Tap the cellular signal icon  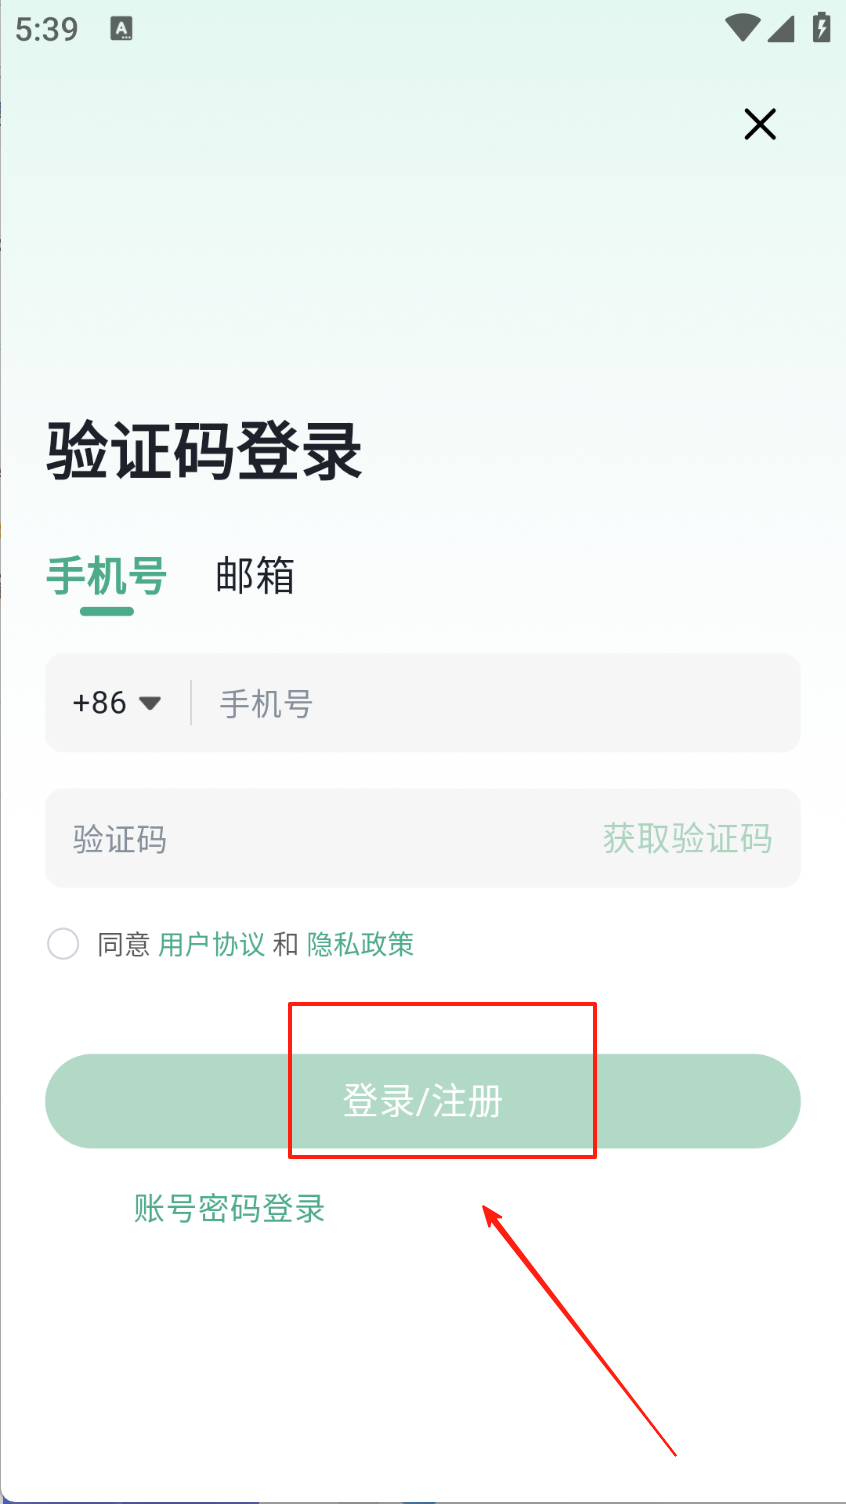click(x=781, y=28)
